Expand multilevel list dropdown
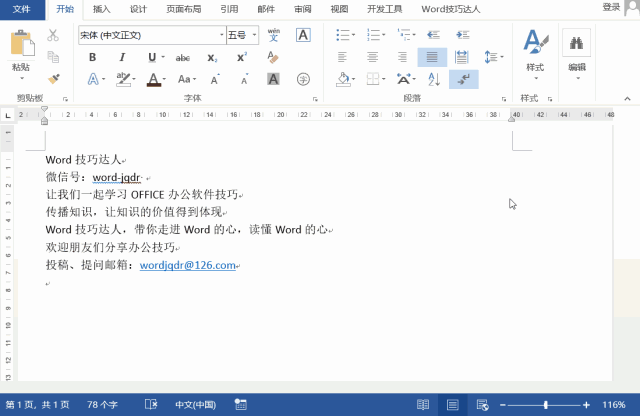This screenshot has width=640, height=416. pyautogui.click(x=413, y=35)
